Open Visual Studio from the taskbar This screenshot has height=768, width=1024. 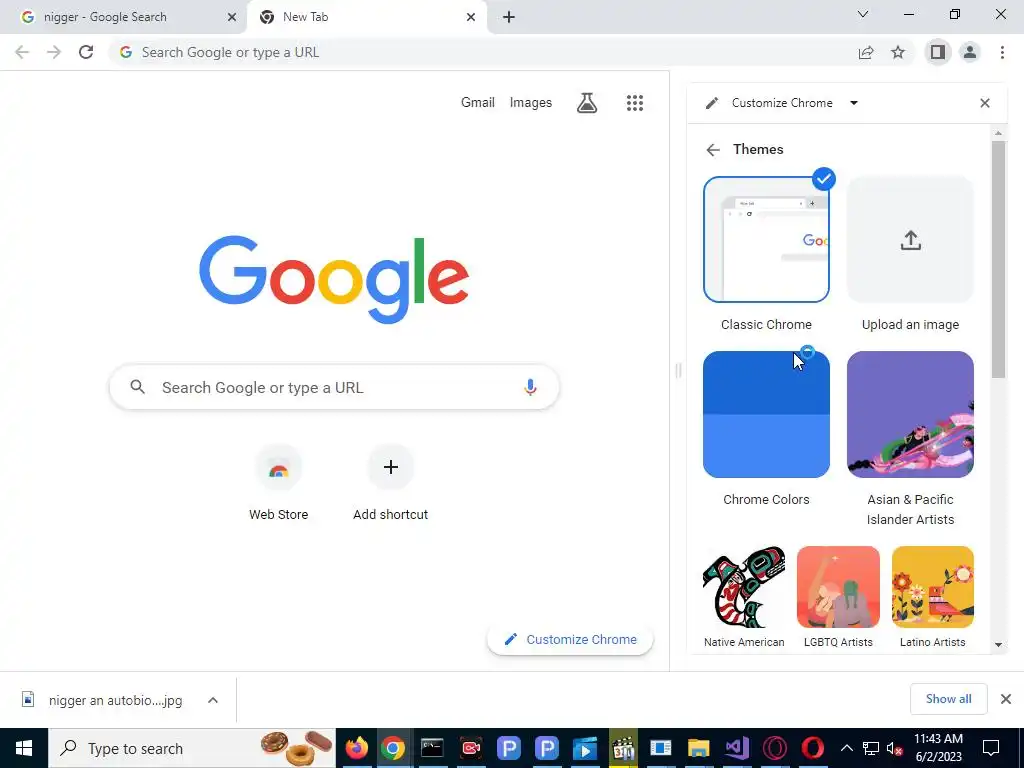737,748
